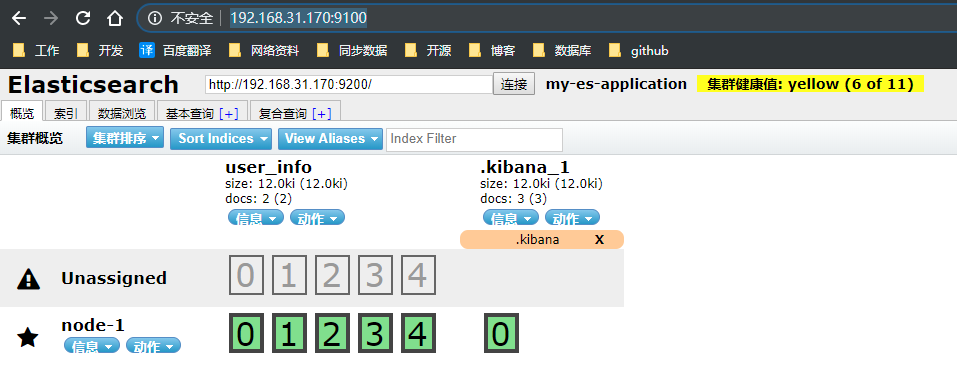This screenshot has height=369, width=957.
Task: Click the browser forward arrow
Action: tap(51, 18)
